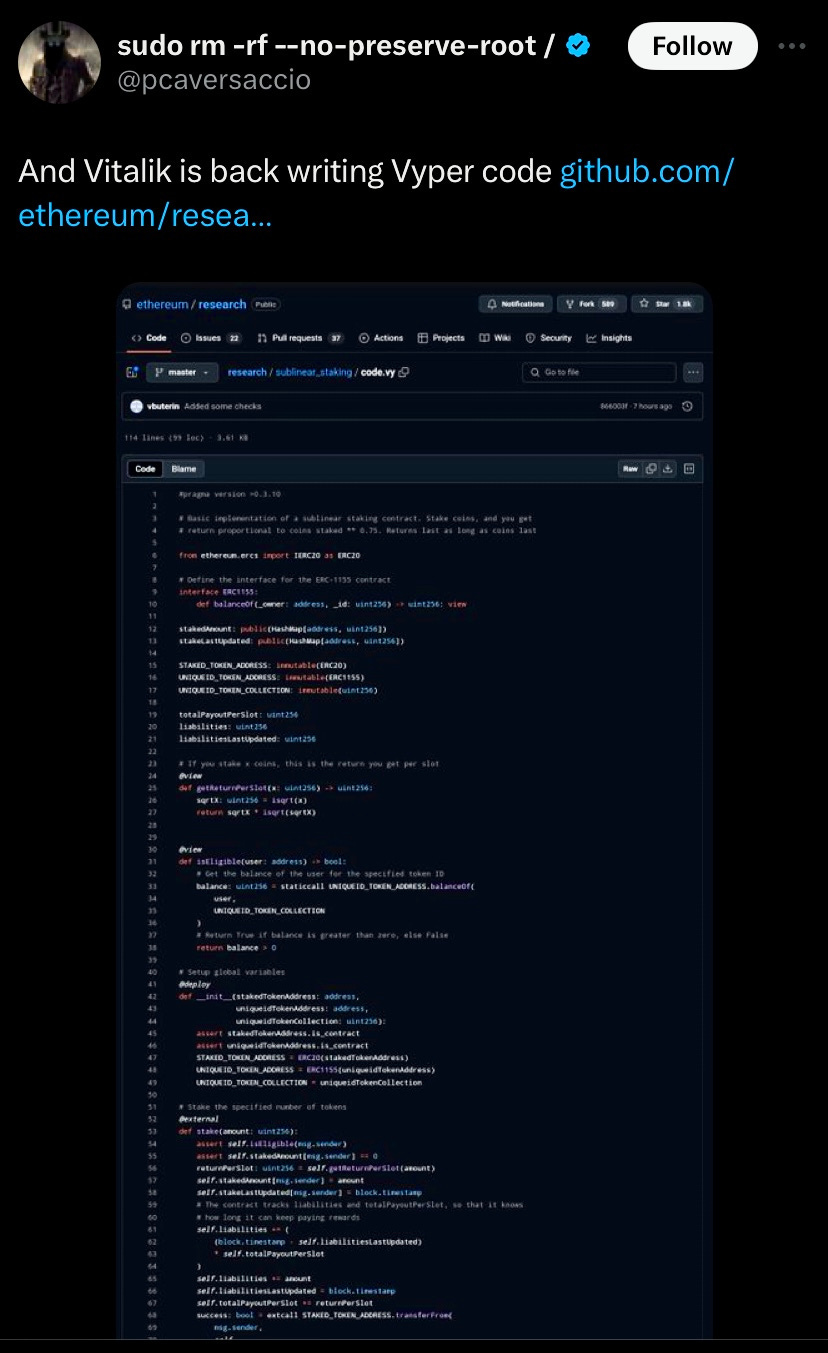Open the tweet's three-dot more menu
The image size is (828, 1353).
tap(791, 46)
